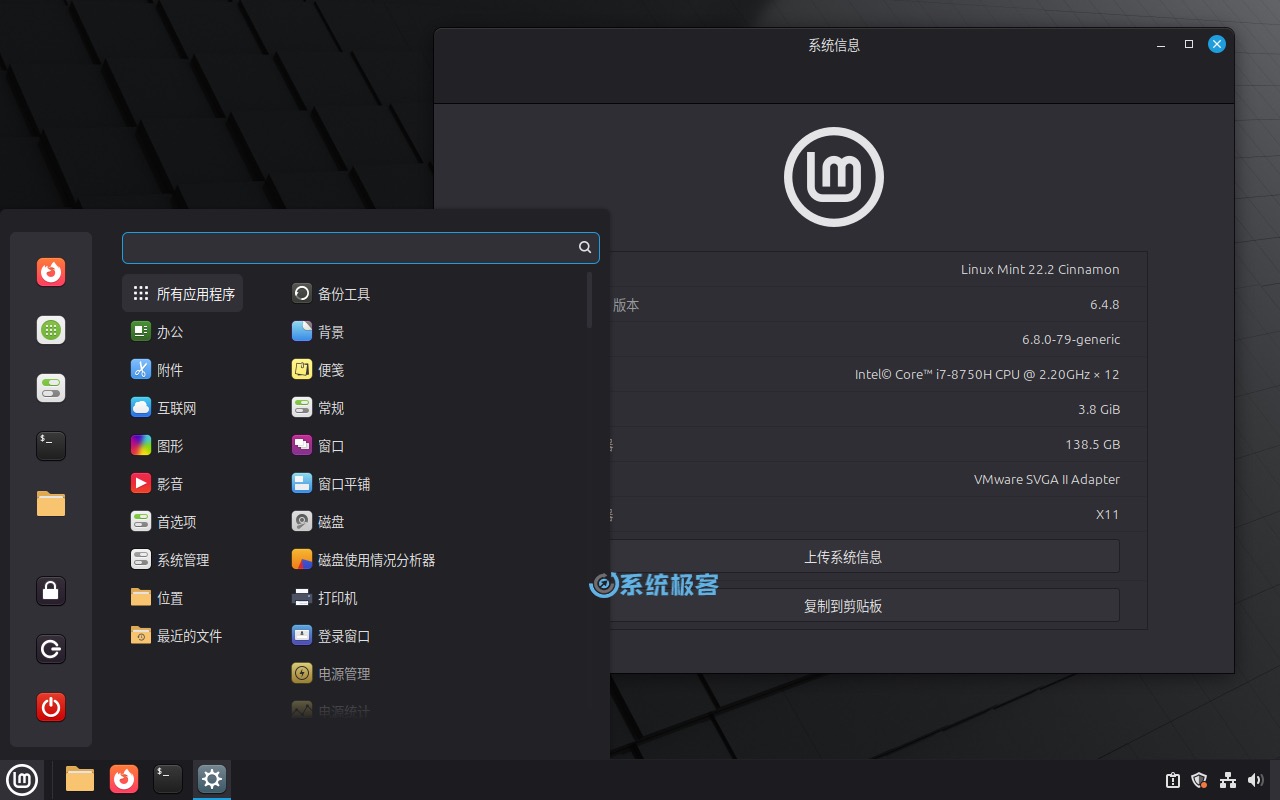Open file manager from the bottom panel
Viewport: 1280px width, 800px height.
pyautogui.click(x=80, y=779)
